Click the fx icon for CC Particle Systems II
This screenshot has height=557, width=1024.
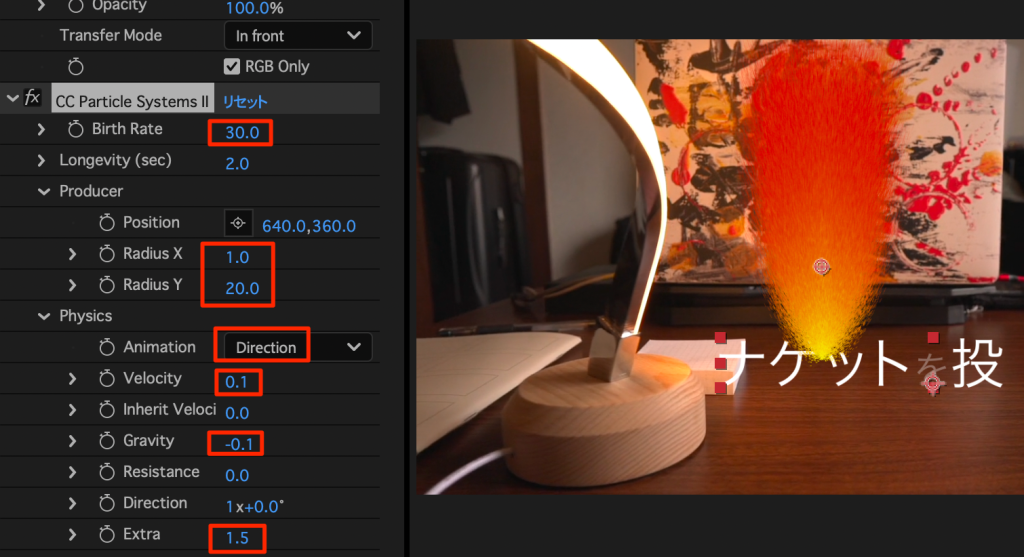(33, 98)
